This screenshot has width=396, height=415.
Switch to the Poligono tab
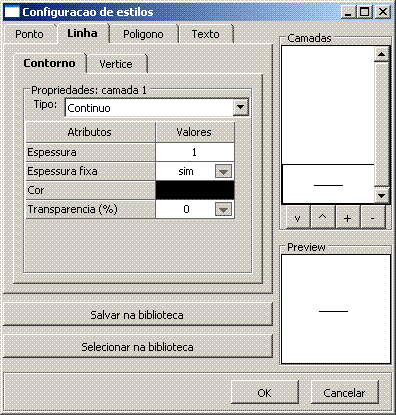143,34
